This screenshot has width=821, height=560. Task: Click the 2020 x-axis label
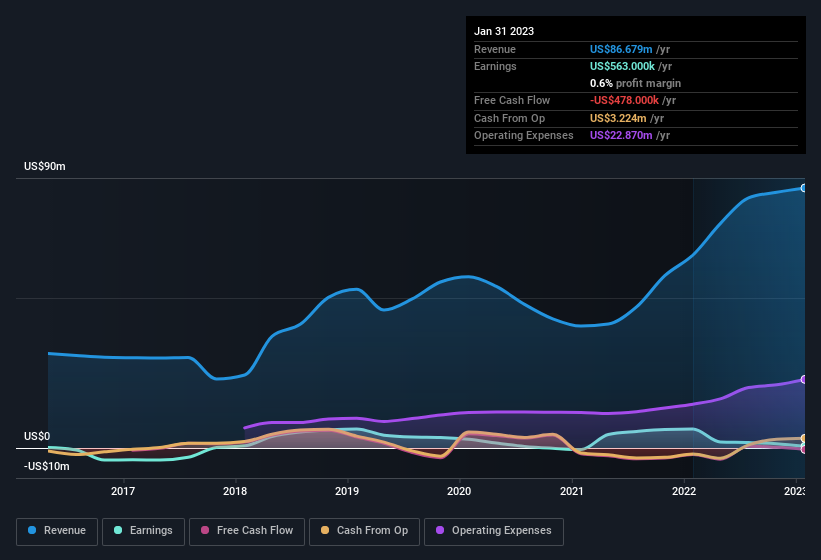459,491
